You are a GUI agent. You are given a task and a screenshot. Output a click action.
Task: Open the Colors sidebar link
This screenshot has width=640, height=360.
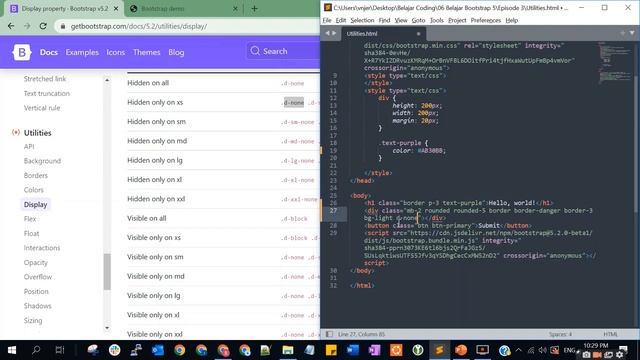pos(33,190)
